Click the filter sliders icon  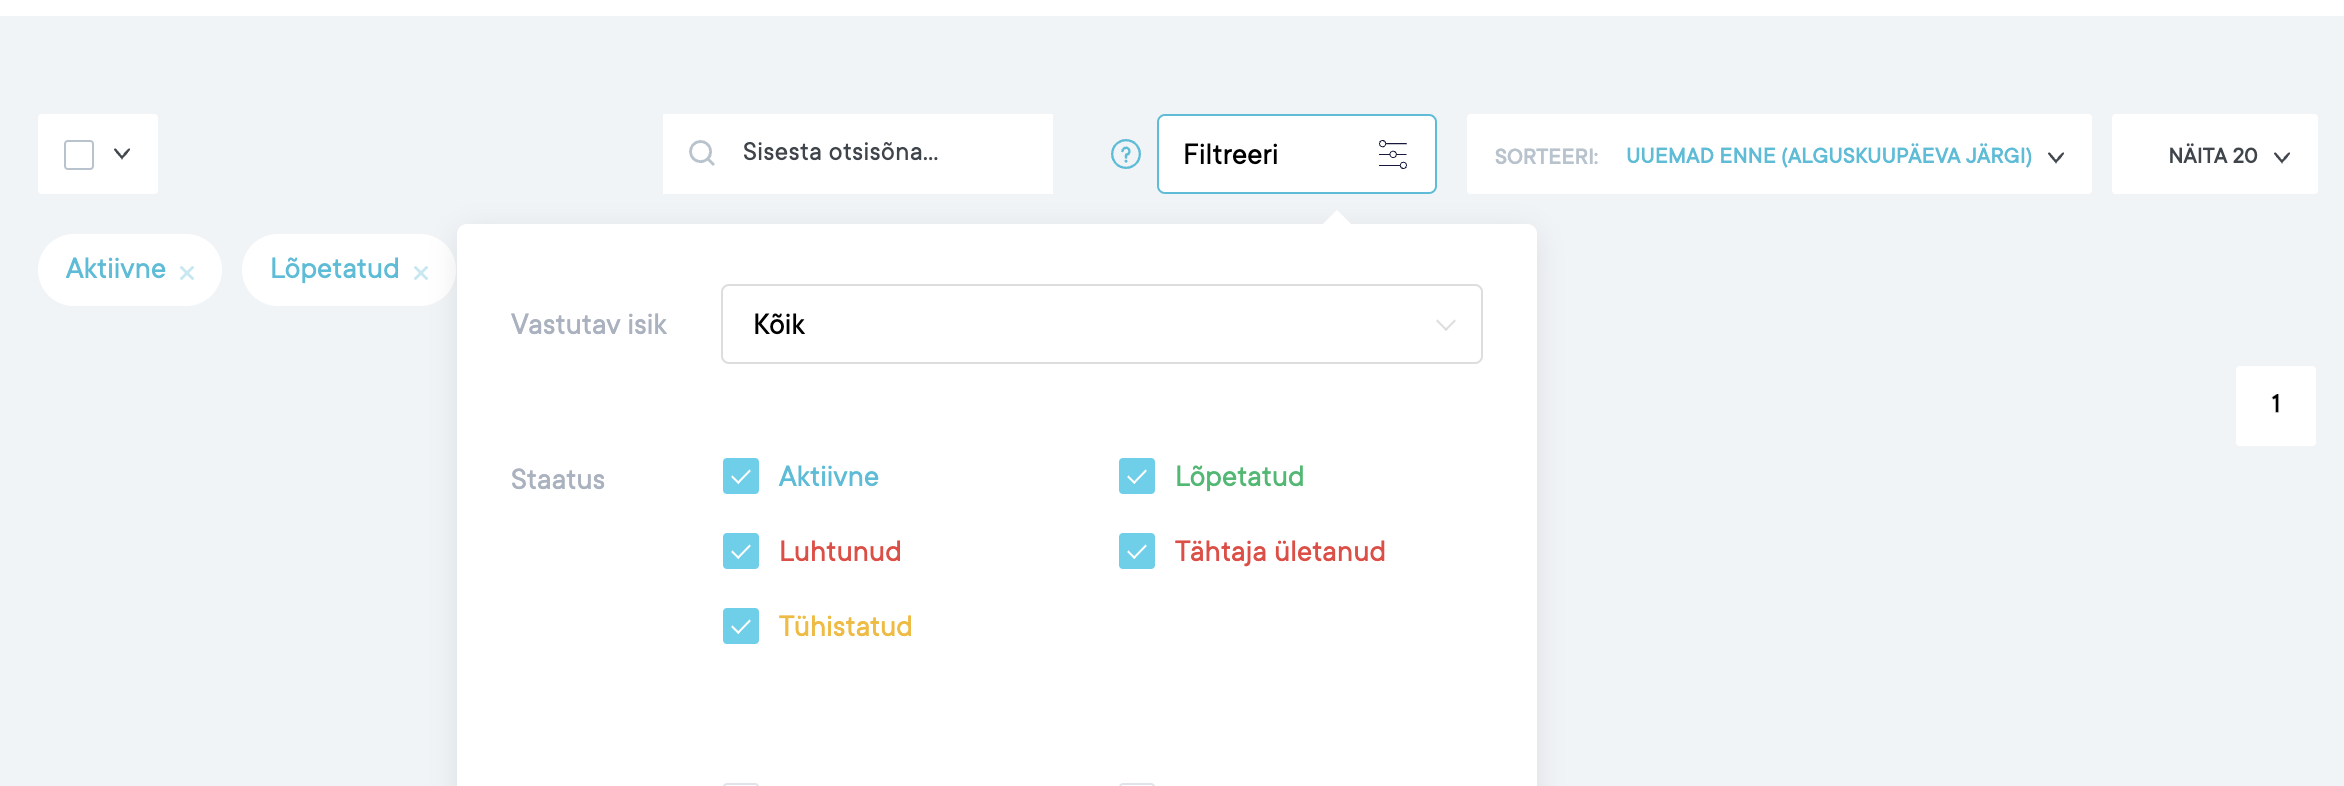1392,154
